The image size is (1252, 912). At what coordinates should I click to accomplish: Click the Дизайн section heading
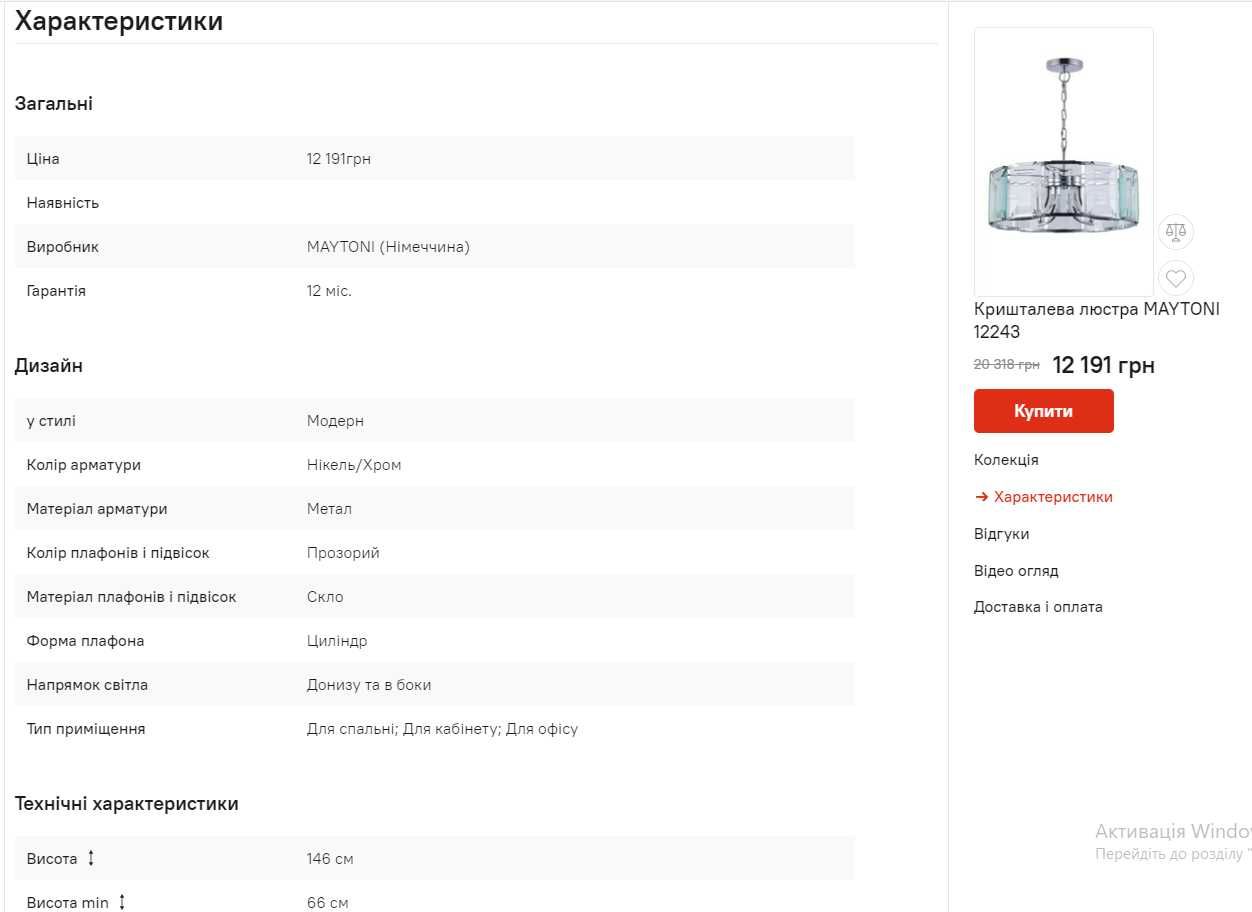click(x=49, y=366)
